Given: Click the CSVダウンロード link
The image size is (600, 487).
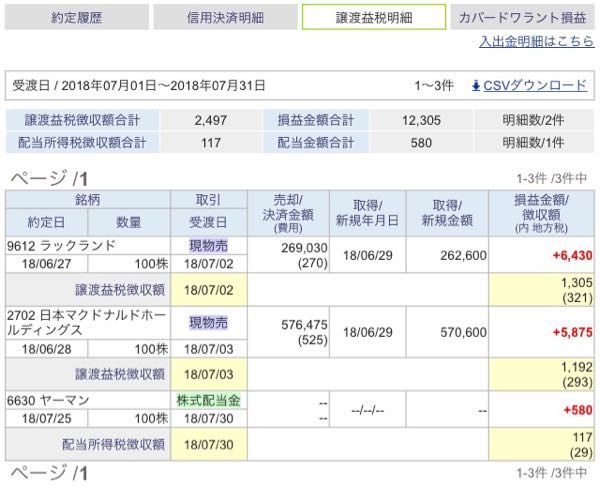Looking at the screenshot, I should (x=535, y=85).
